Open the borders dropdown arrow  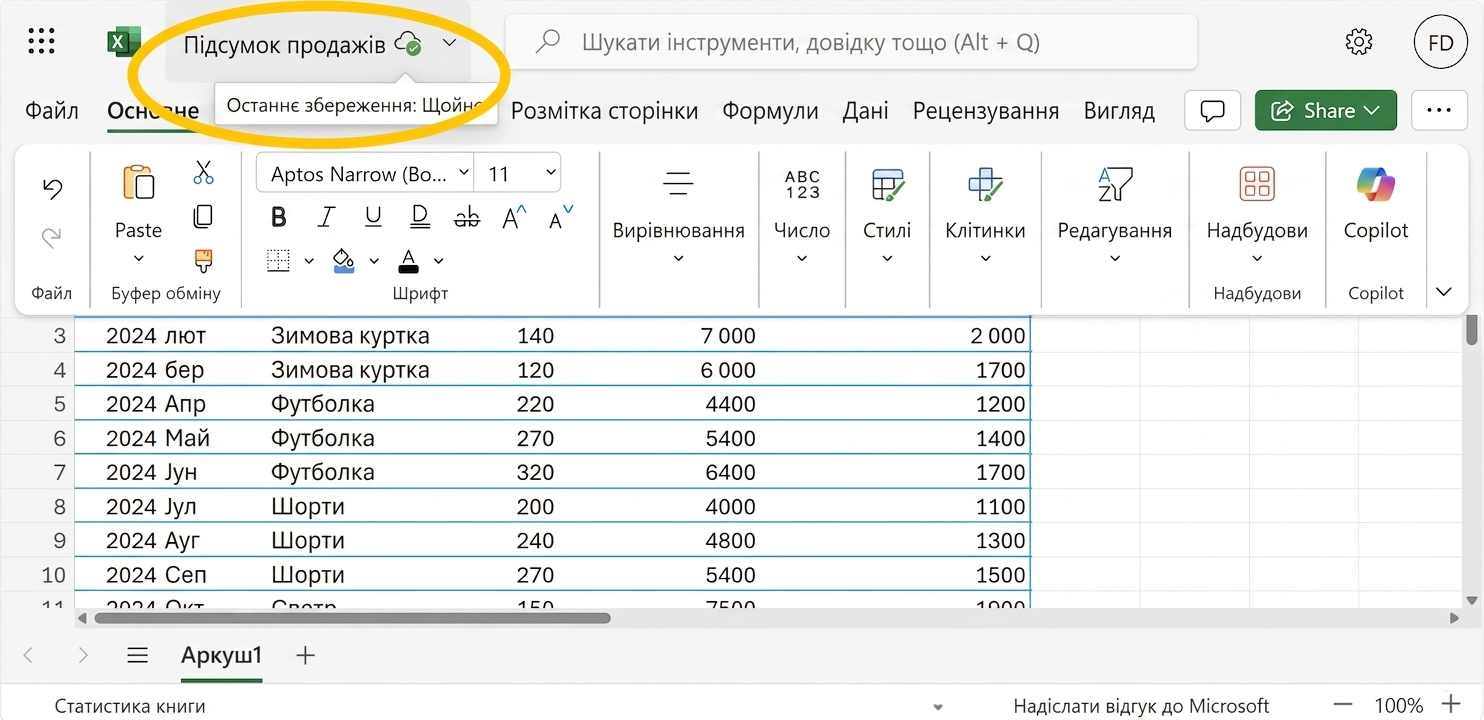[309, 261]
